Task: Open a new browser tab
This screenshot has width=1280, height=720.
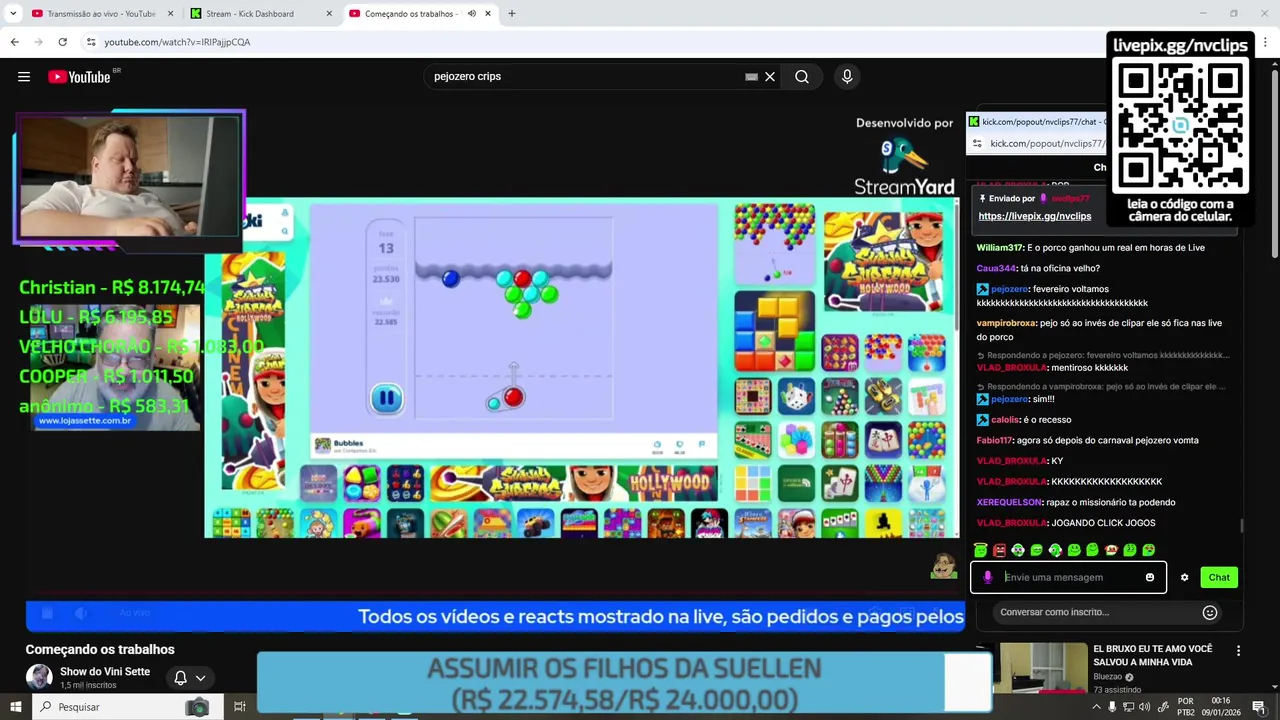Action: (512, 14)
